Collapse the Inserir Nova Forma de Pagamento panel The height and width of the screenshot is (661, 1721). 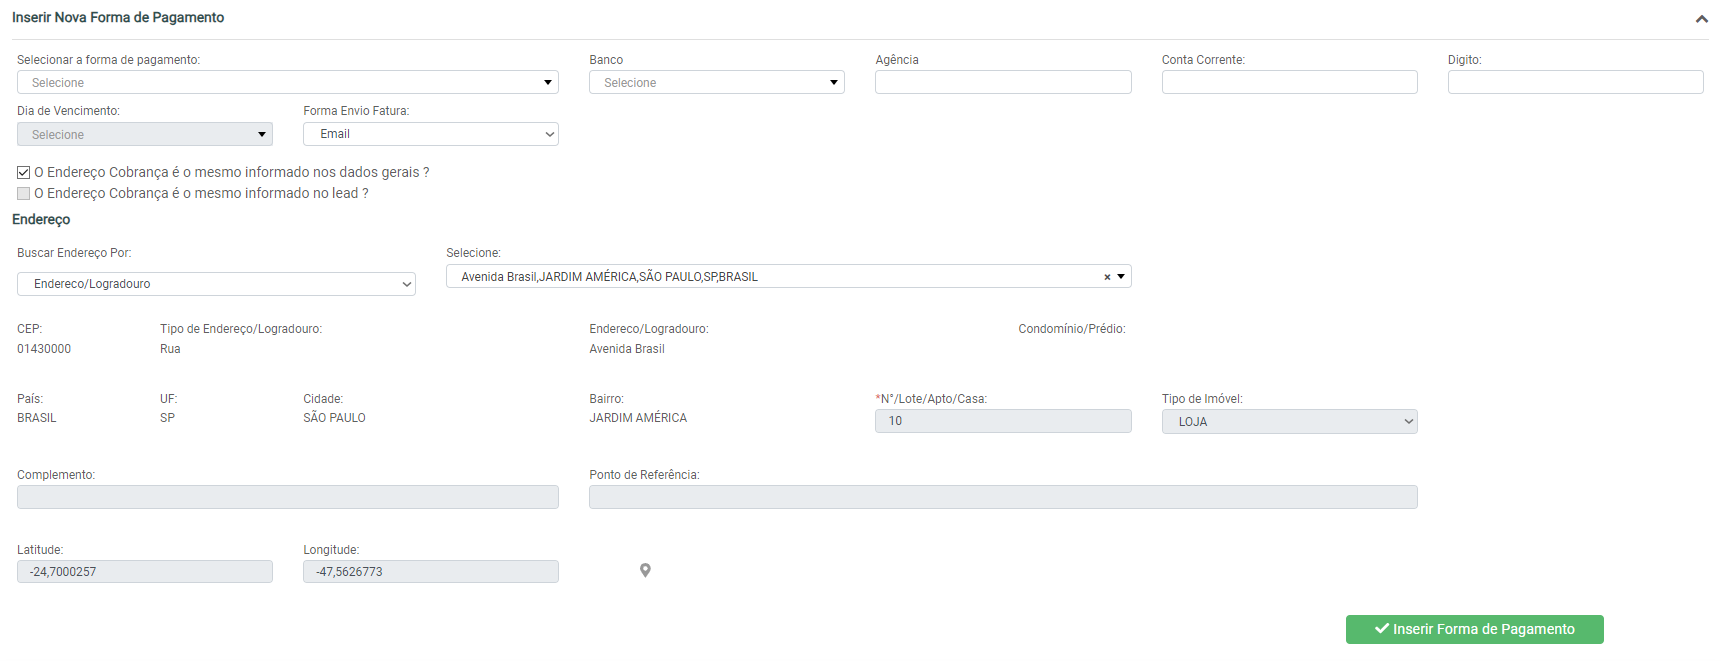pyautogui.click(x=1701, y=19)
